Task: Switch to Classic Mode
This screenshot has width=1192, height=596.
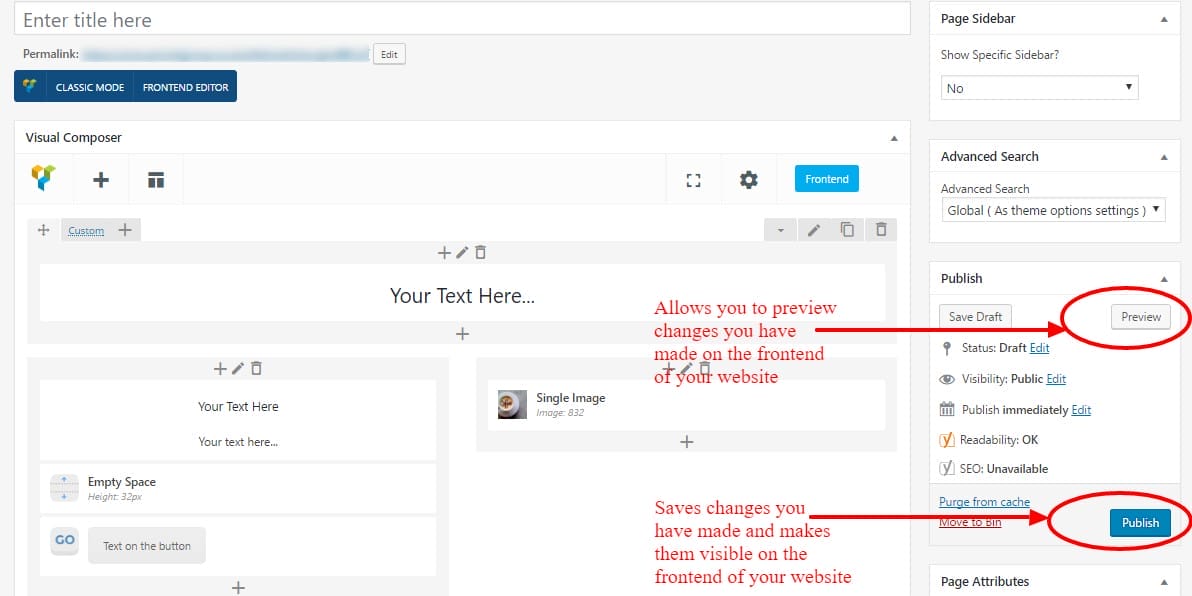Action: [89, 87]
